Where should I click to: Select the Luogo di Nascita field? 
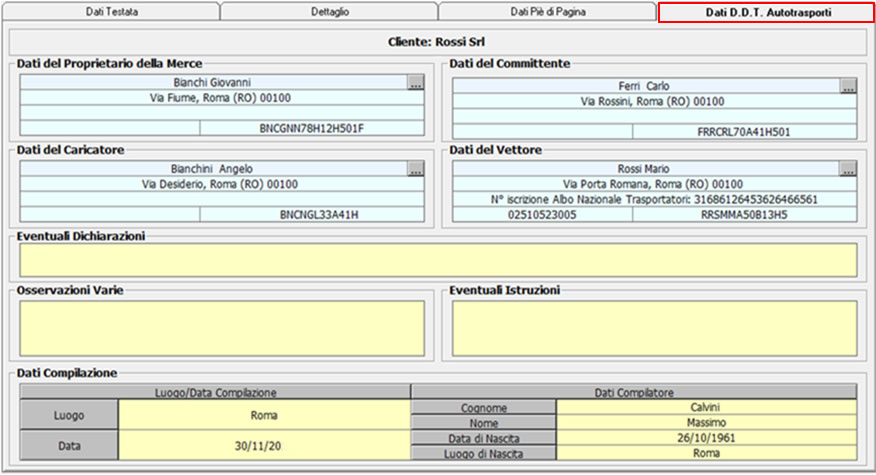pos(706,452)
